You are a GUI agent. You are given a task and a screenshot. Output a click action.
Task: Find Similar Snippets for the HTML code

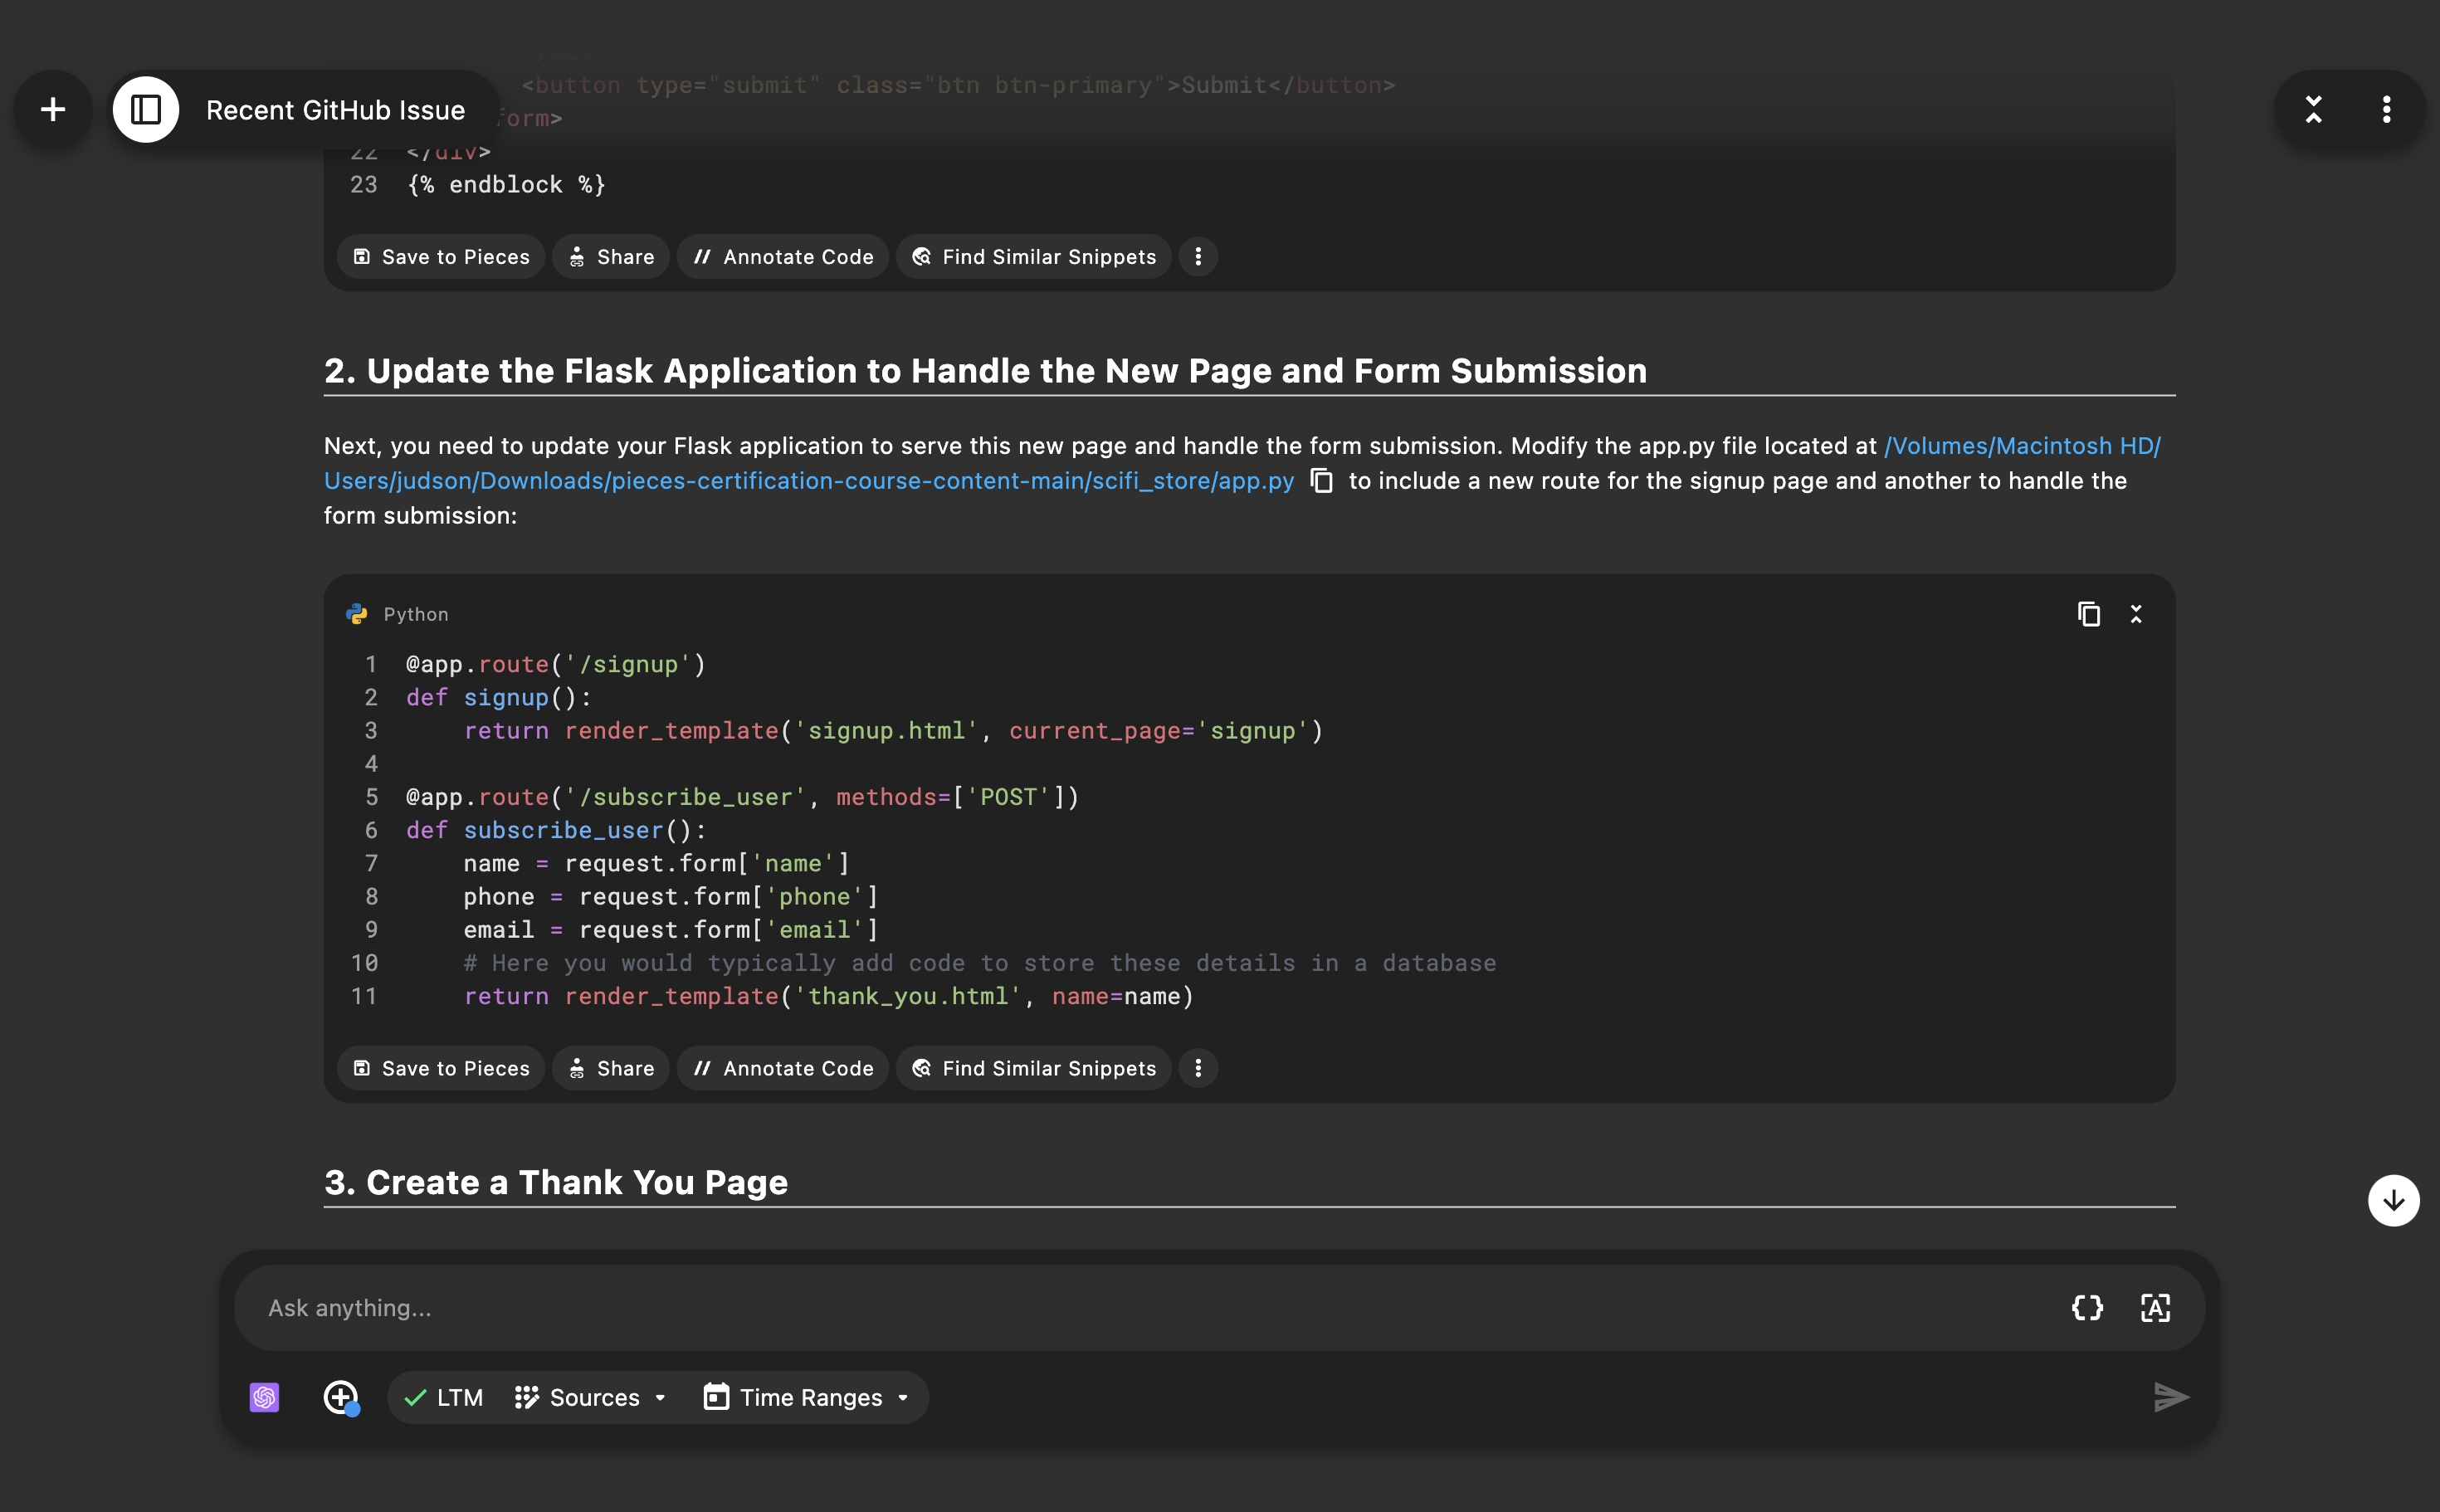pyautogui.click(x=1034, y=257)
